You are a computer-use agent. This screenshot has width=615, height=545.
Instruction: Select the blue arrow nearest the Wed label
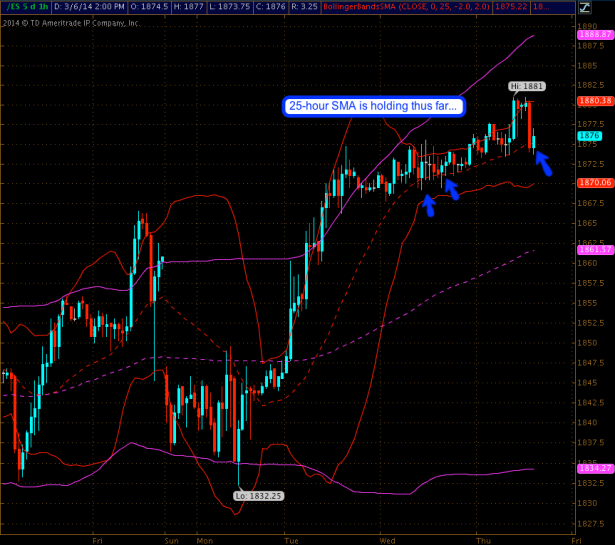coord(428,205)
